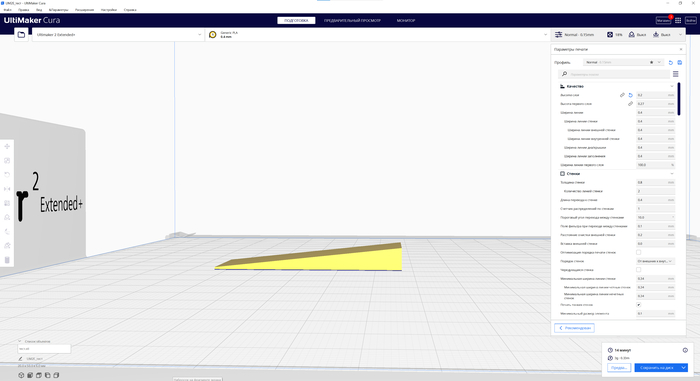Viewport: 700px width, 381px height.
Task: Click material spool icon Generic PLA
Action: (212, 34)
